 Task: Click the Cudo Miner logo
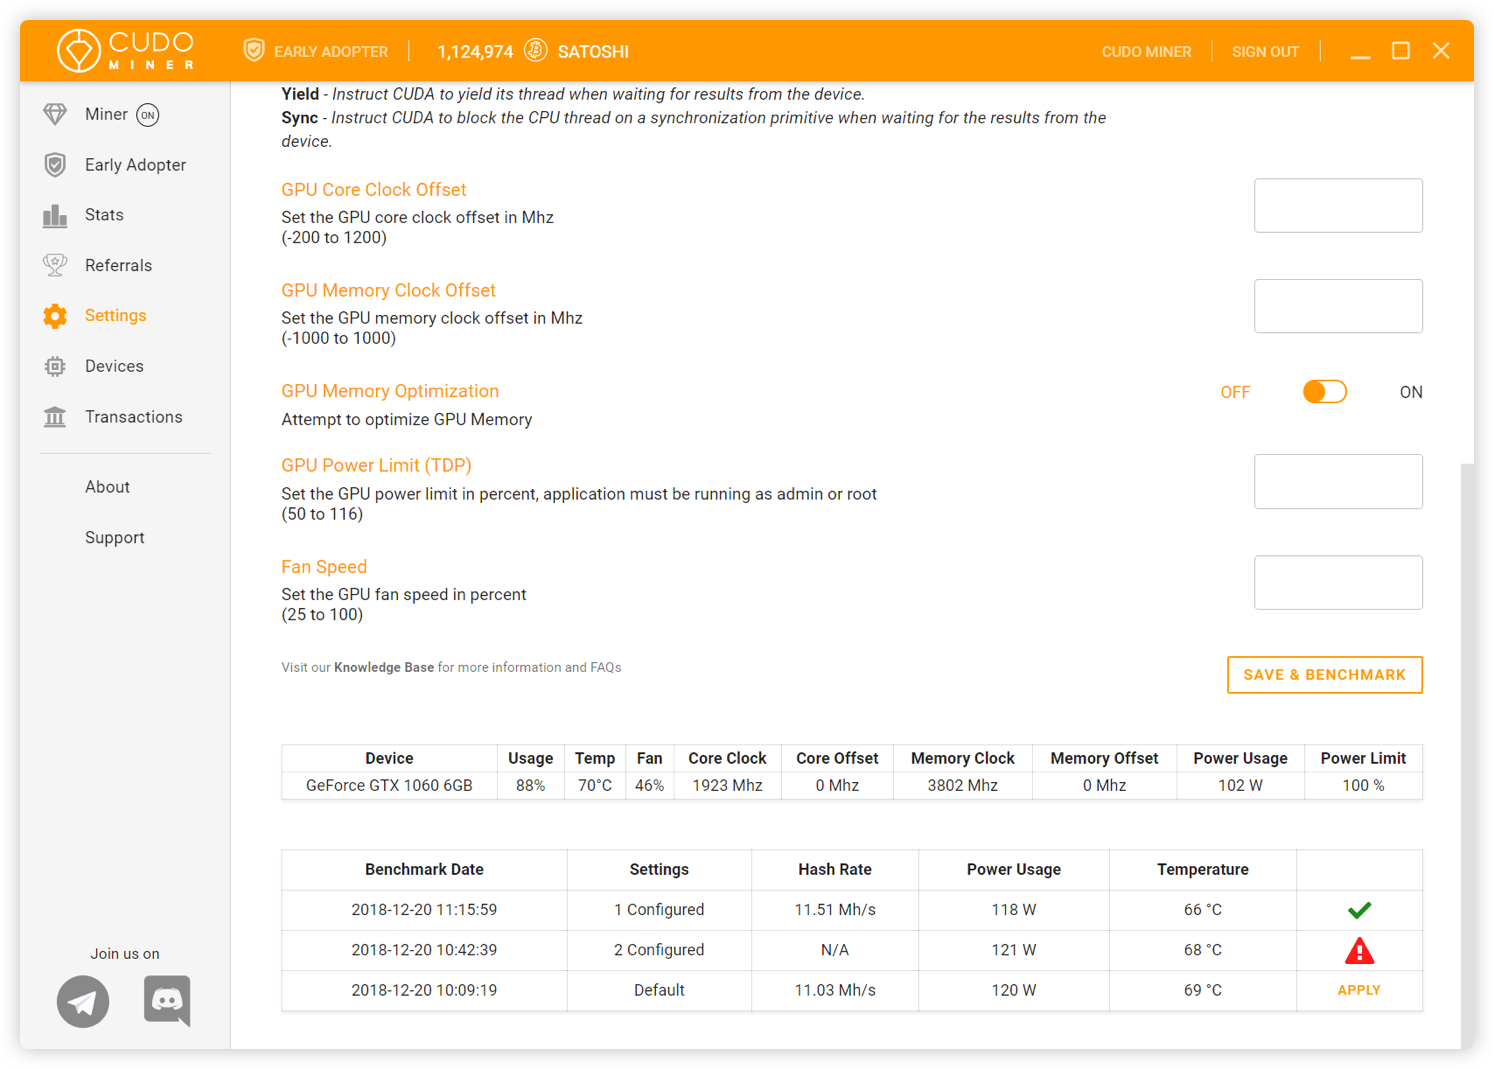coord(125,50)
